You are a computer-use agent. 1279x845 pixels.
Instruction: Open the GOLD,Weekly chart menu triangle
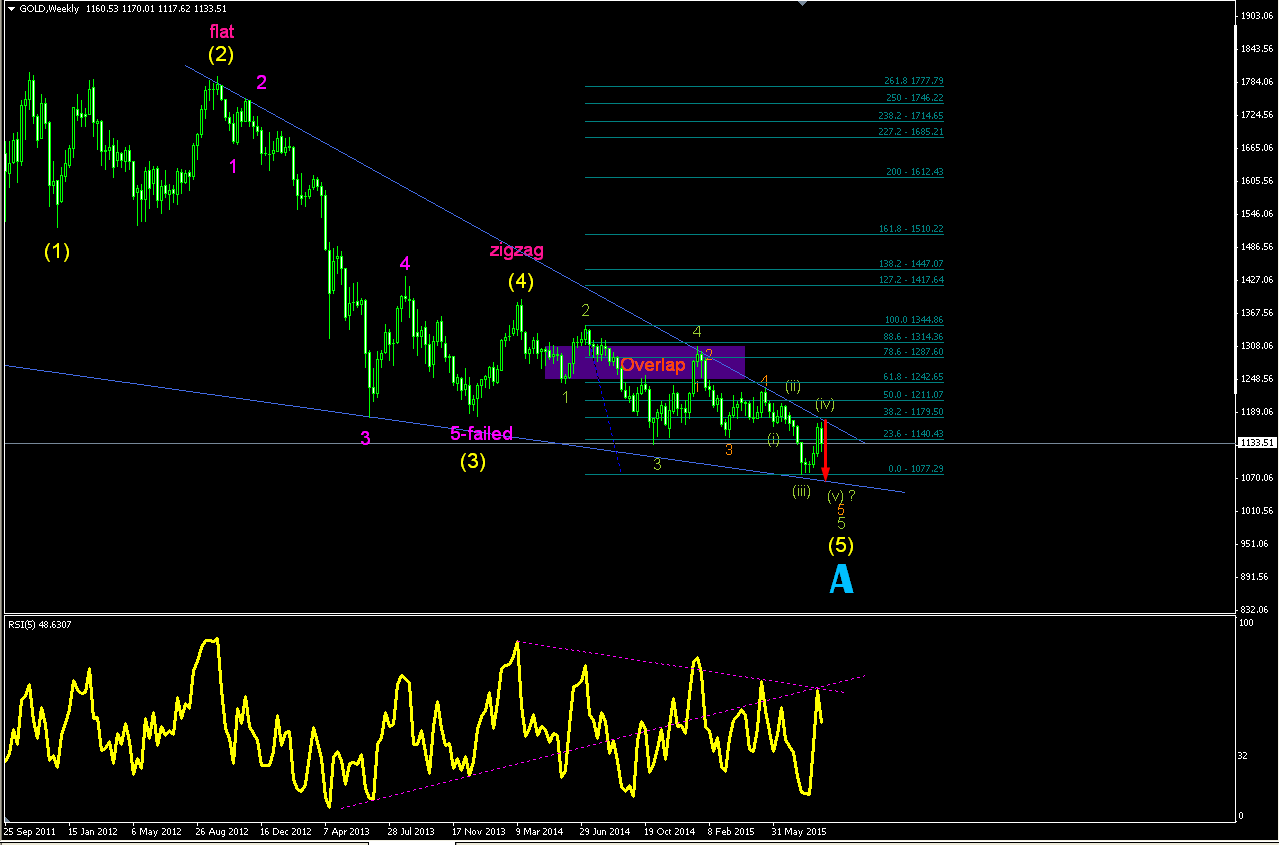coord(11,9)
